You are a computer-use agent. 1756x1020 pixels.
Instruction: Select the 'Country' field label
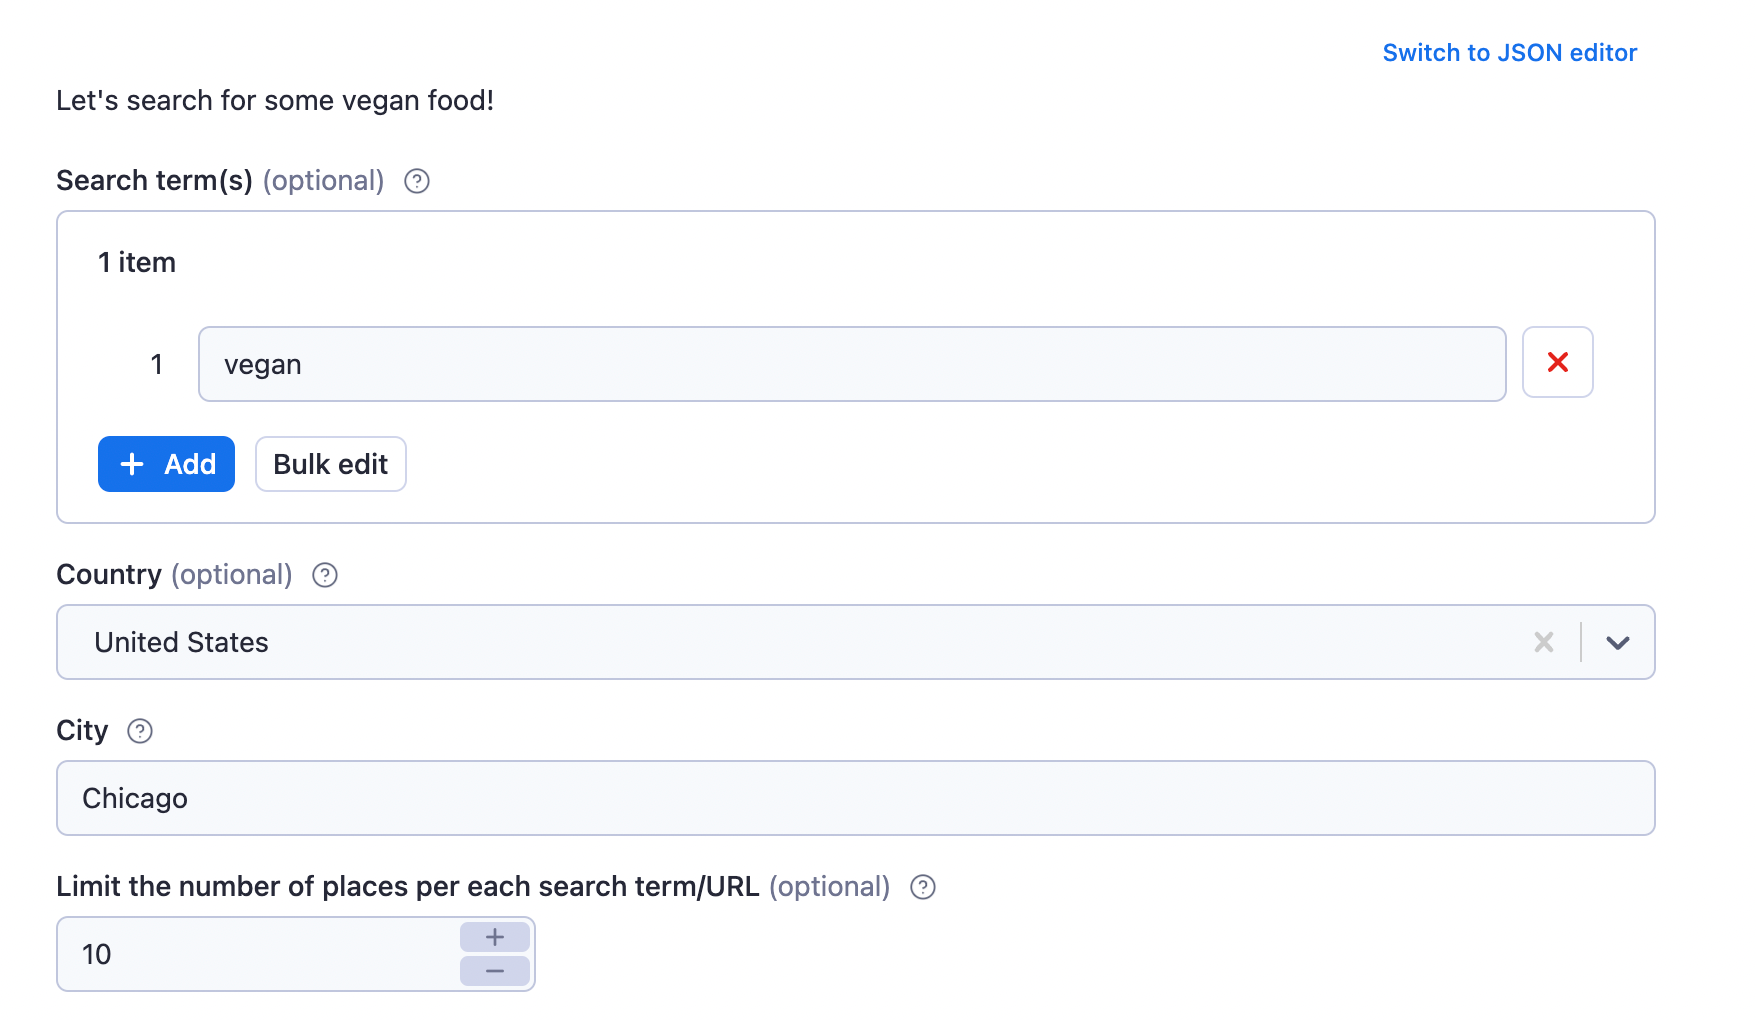pyautogui.click(x=109, y=575)
